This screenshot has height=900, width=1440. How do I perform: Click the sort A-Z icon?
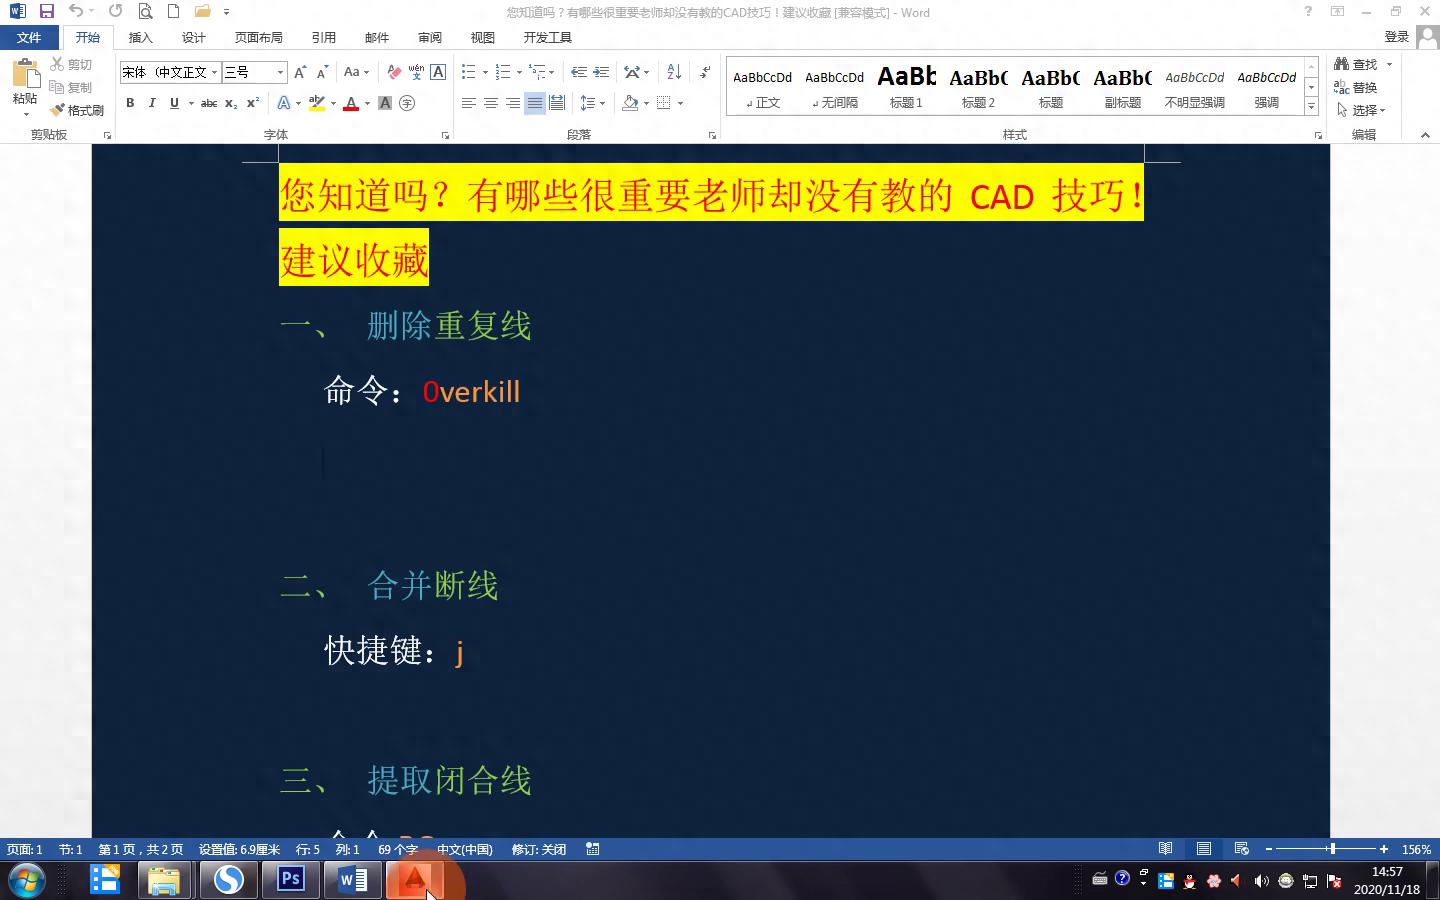point(674,72)
